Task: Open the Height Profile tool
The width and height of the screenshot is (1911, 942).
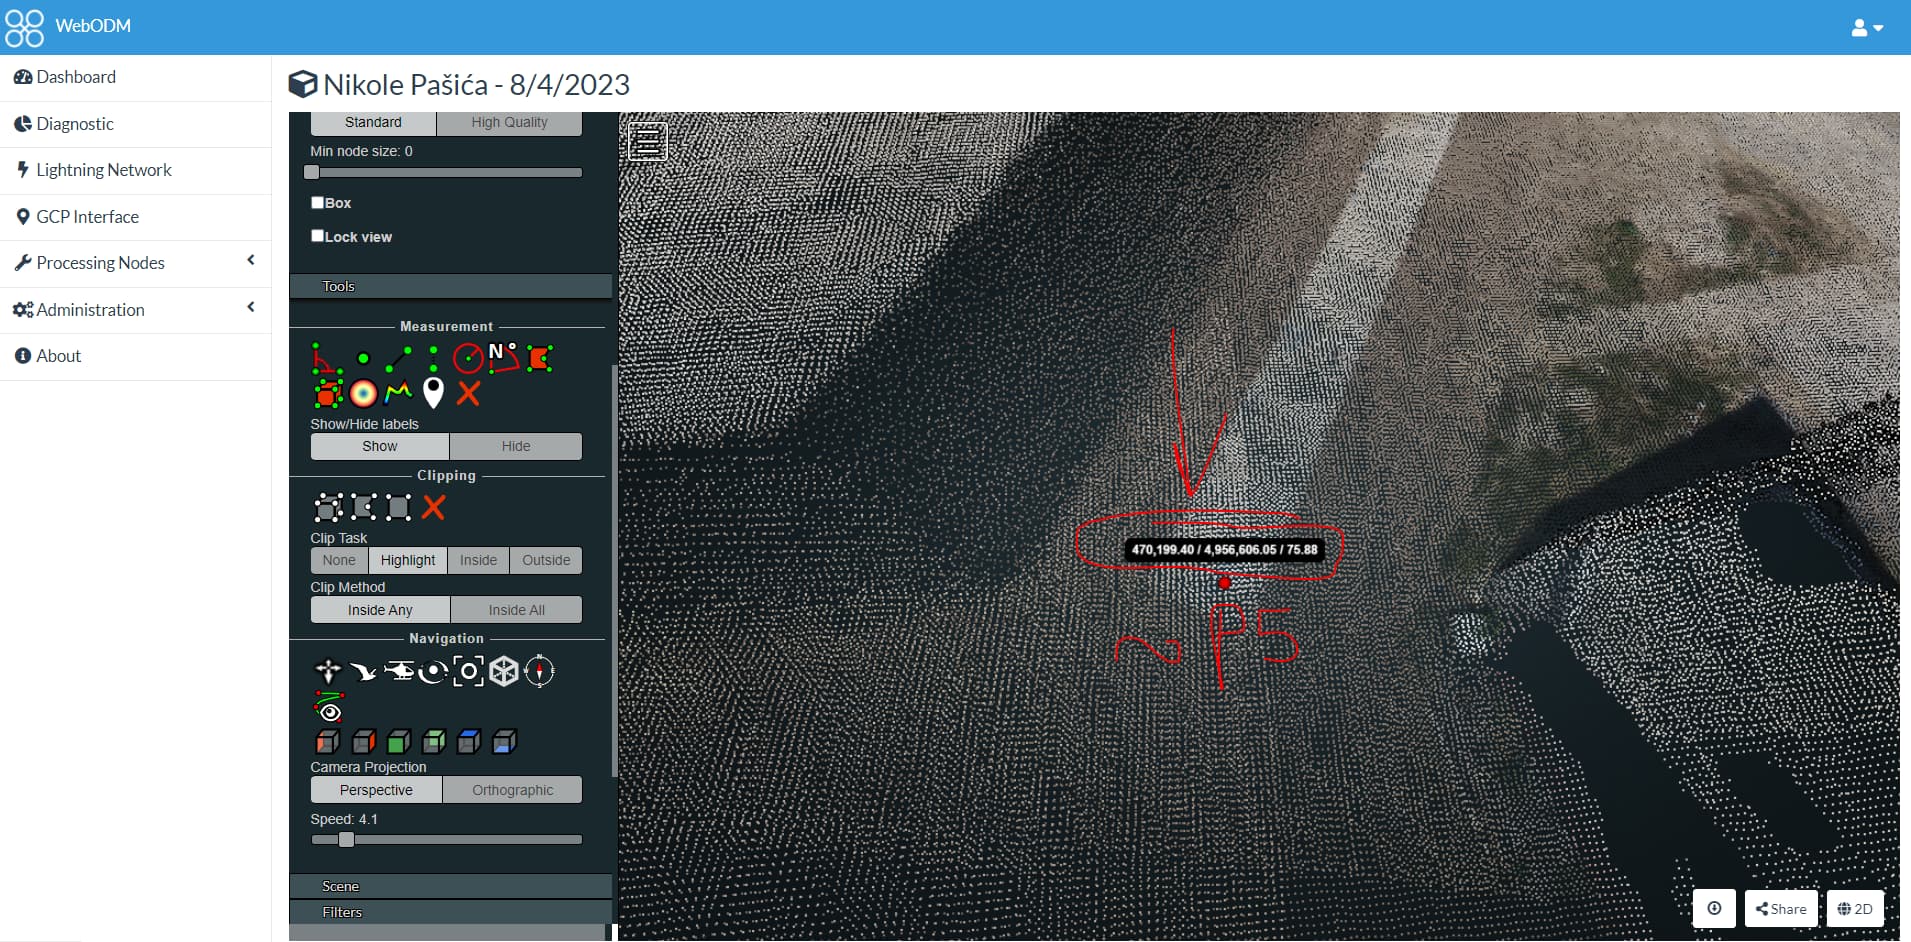Action: coord(397,393)
